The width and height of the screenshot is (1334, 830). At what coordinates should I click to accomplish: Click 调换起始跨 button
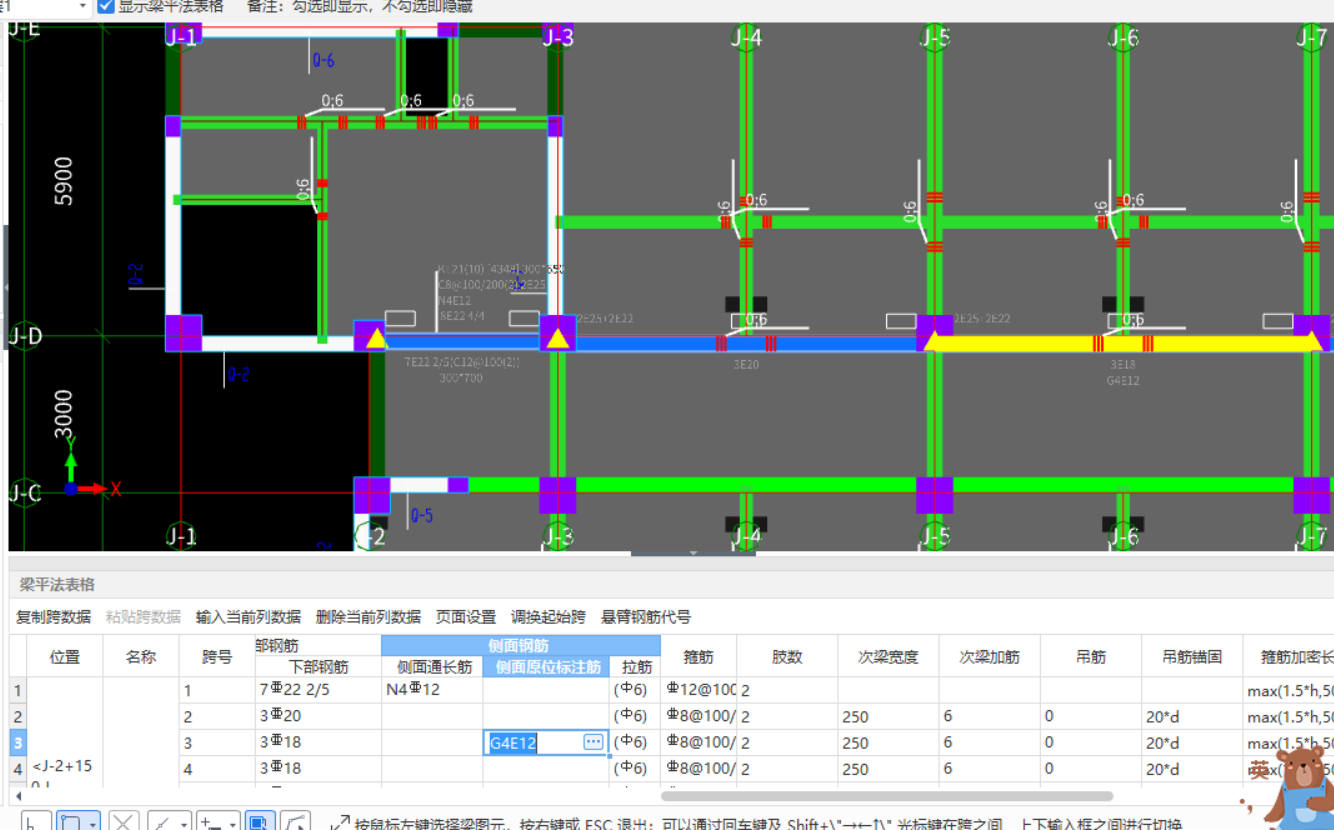pyautogui.click(x=548, y=617)
